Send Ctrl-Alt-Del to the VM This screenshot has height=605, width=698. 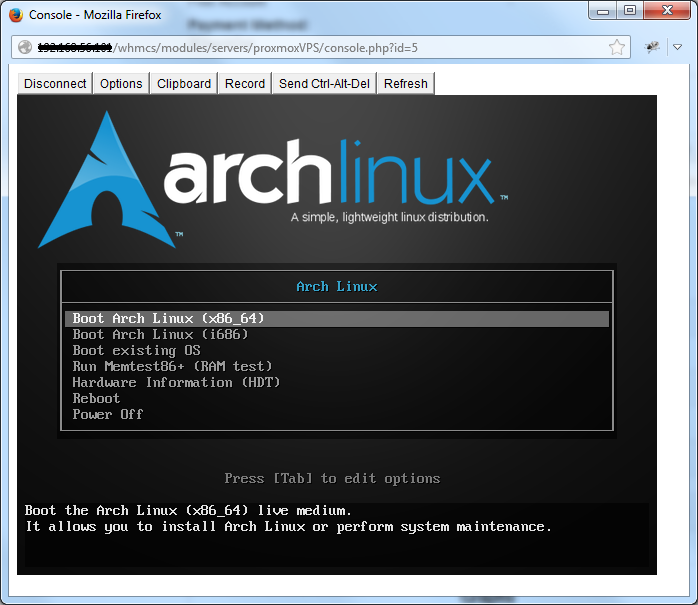tap(325, 84)
